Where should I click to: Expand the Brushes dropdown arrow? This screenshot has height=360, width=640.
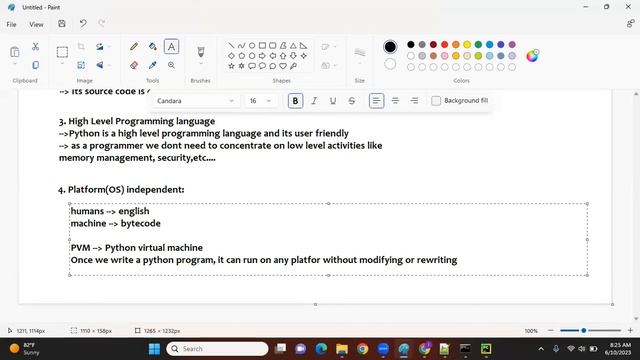[200, 64]
